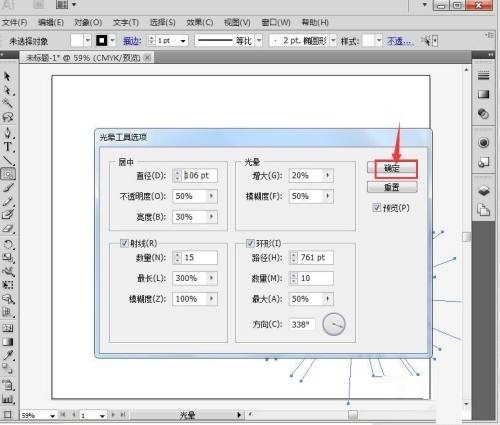This screenshot has height=425, width=500.
Task: Select the Type (T) tool
Action: 7,147
